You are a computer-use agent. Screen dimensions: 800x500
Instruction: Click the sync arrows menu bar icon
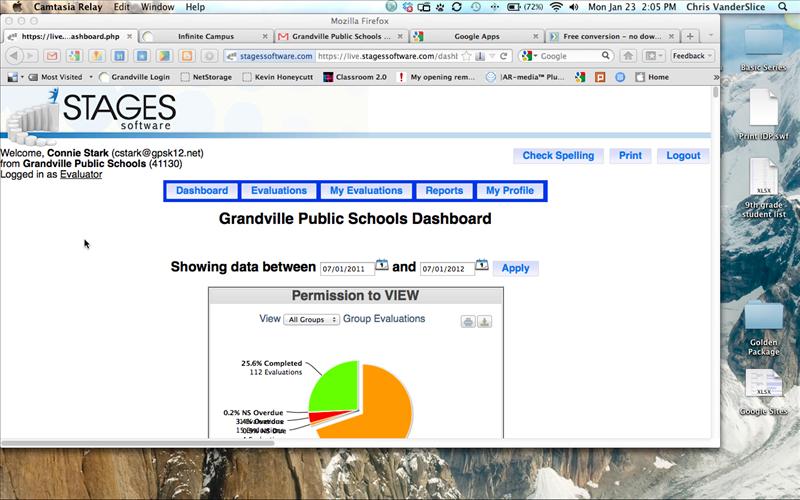(x=457, y=7)
